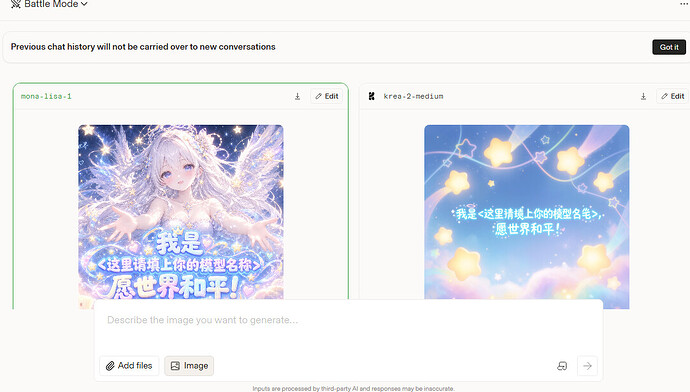Open the anime angel generated image

pos(181,212)
